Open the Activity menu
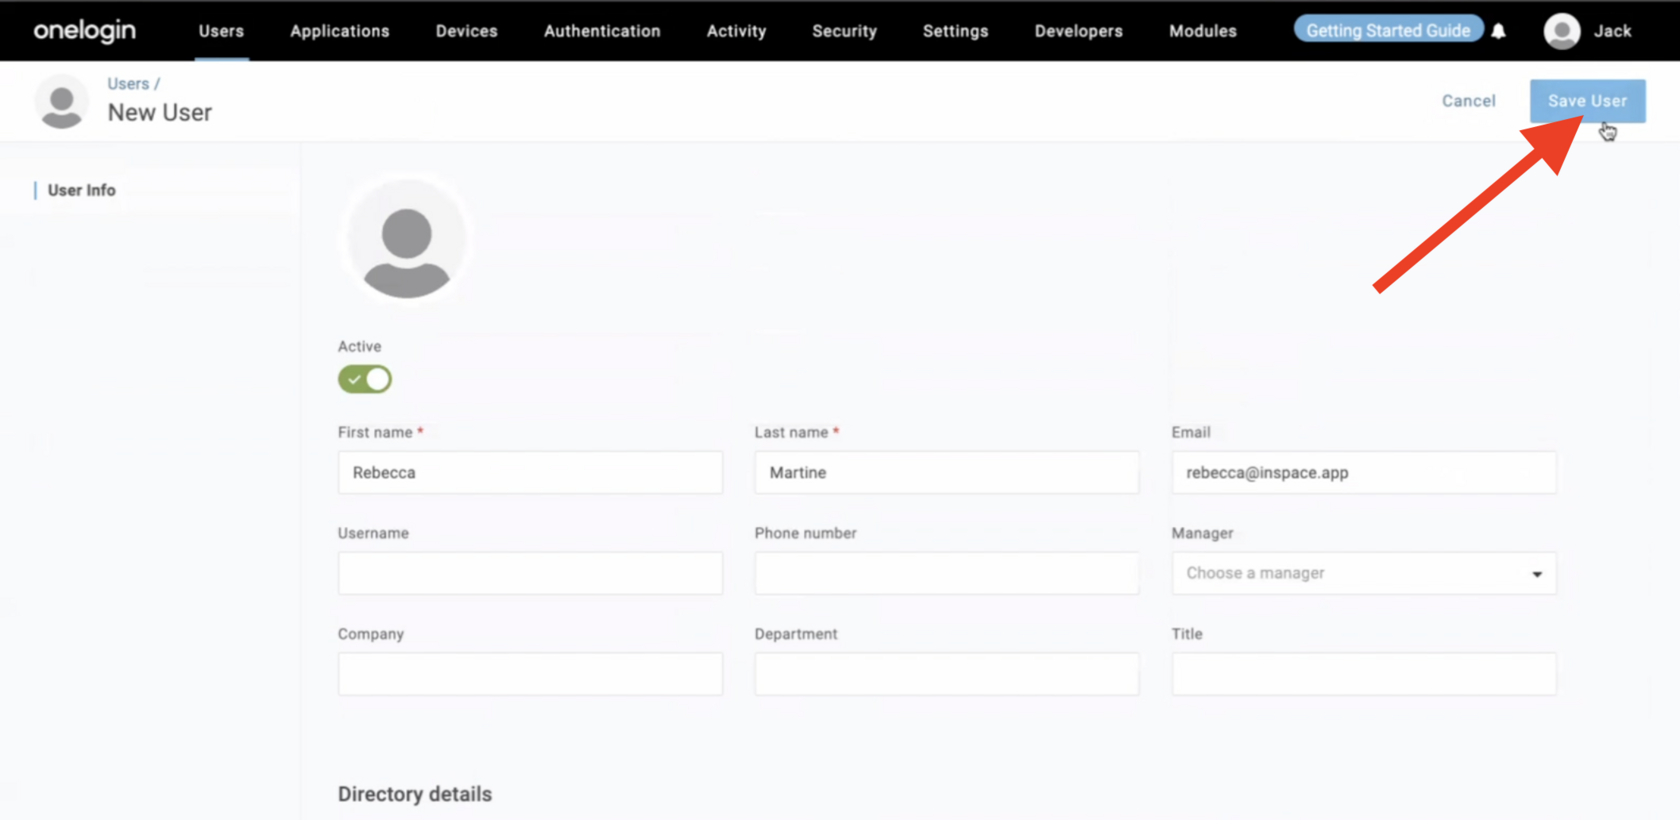Image resolution: width=1680 pixels, height=820 pixels. [736, 31]
